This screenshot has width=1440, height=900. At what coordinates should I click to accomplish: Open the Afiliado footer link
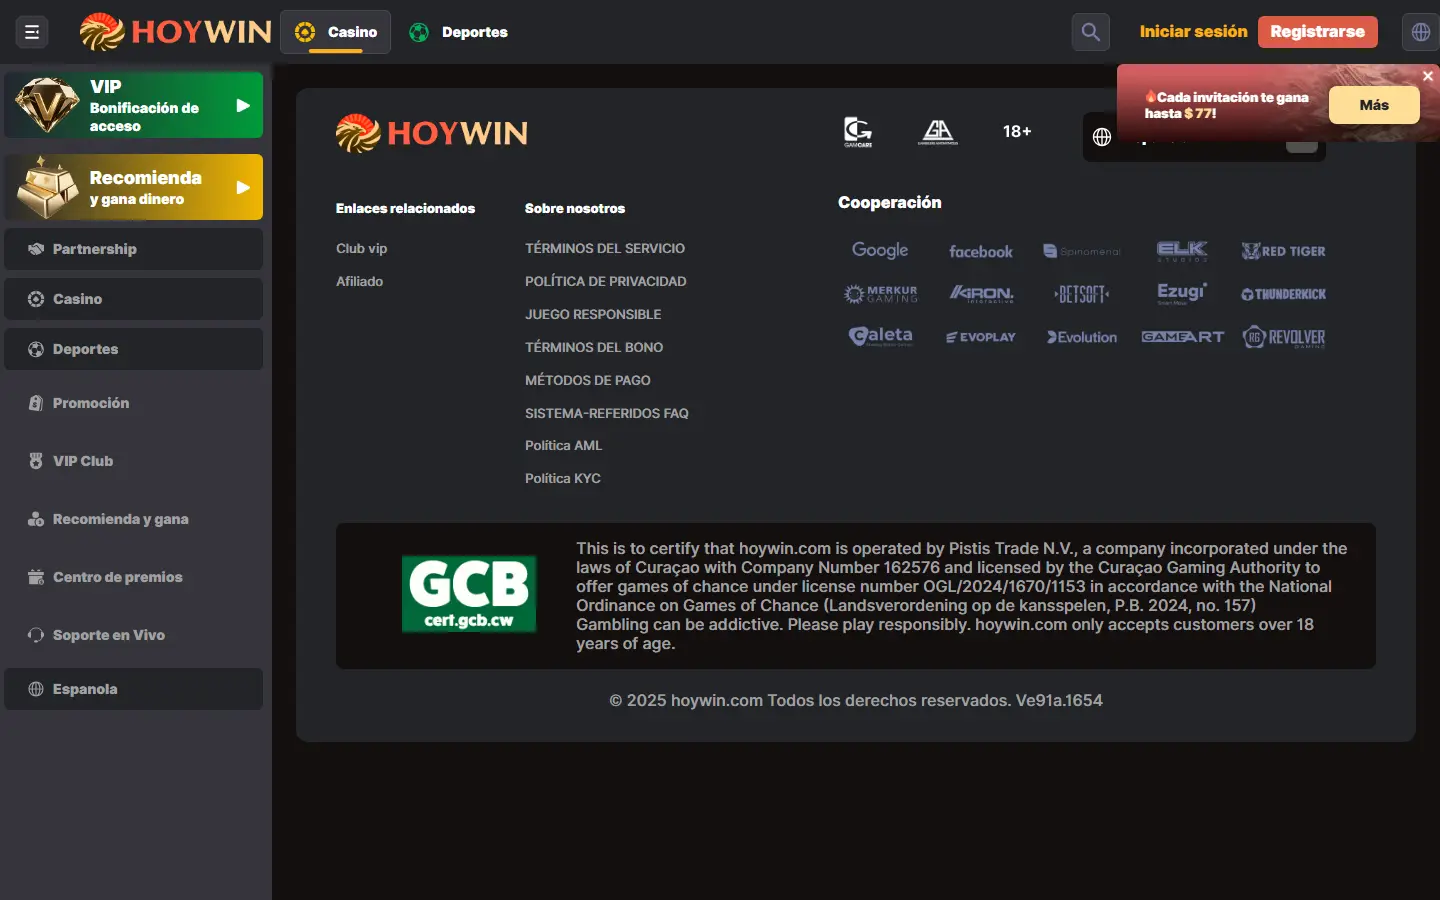359,281
